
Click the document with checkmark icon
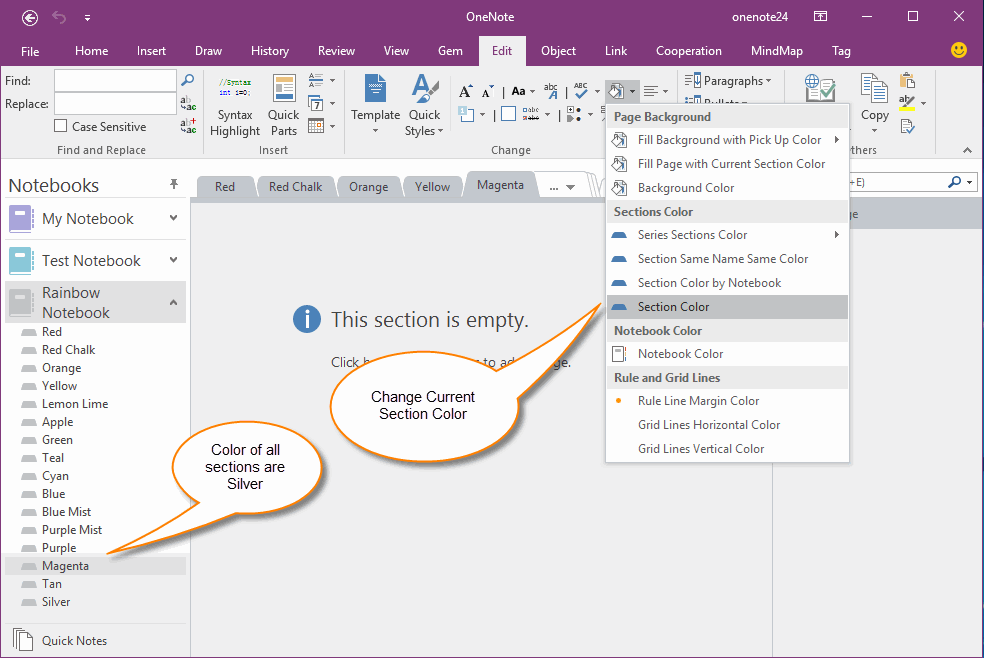(x=907, y=126)
